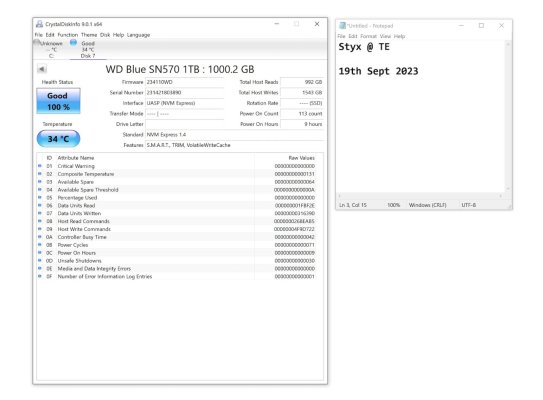Image resolution: width=543 pixels, height=400 pixels.
Task: Click the Attribute Name column header
Action: 75,158
